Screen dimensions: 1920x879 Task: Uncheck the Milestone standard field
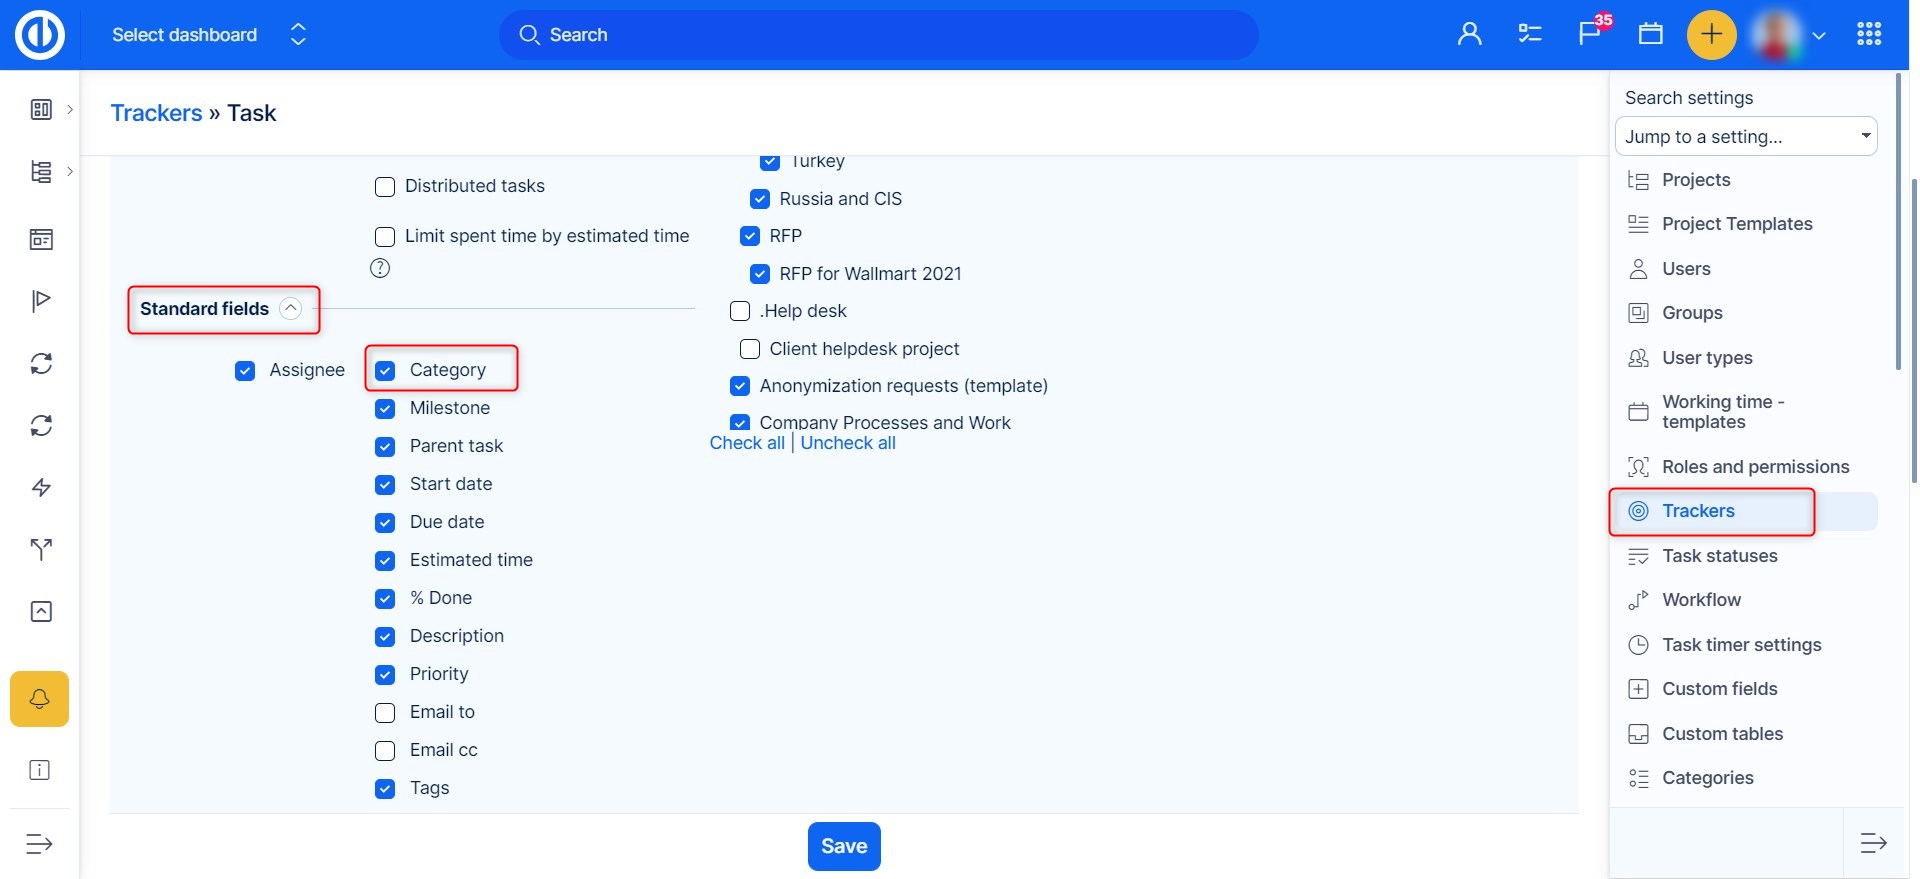tap(385, 409)
